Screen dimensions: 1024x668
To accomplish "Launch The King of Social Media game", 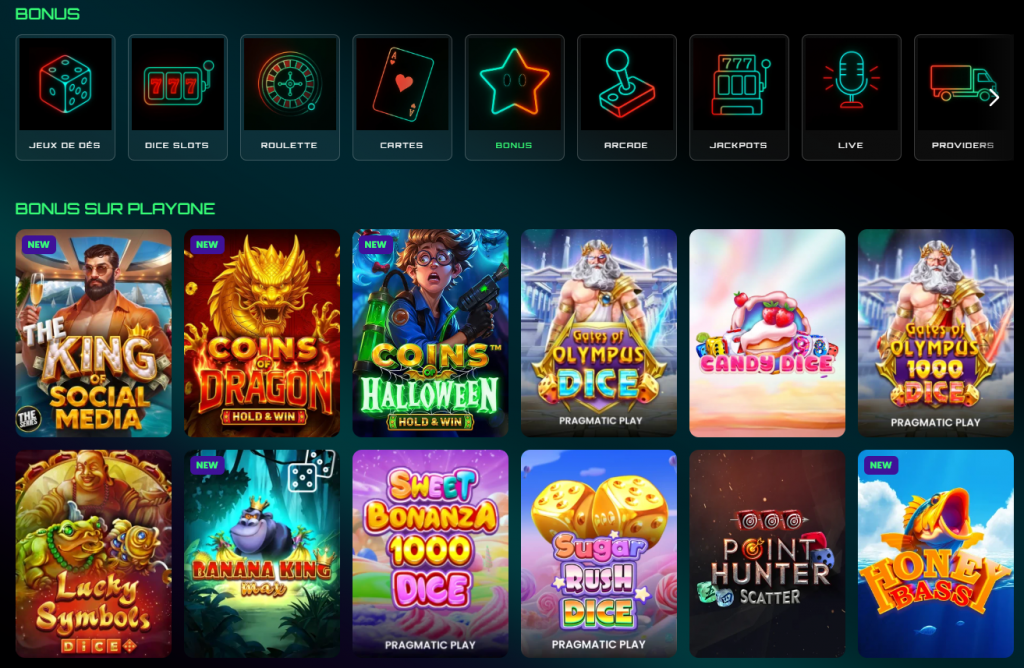I will click(x=93, y=332).
